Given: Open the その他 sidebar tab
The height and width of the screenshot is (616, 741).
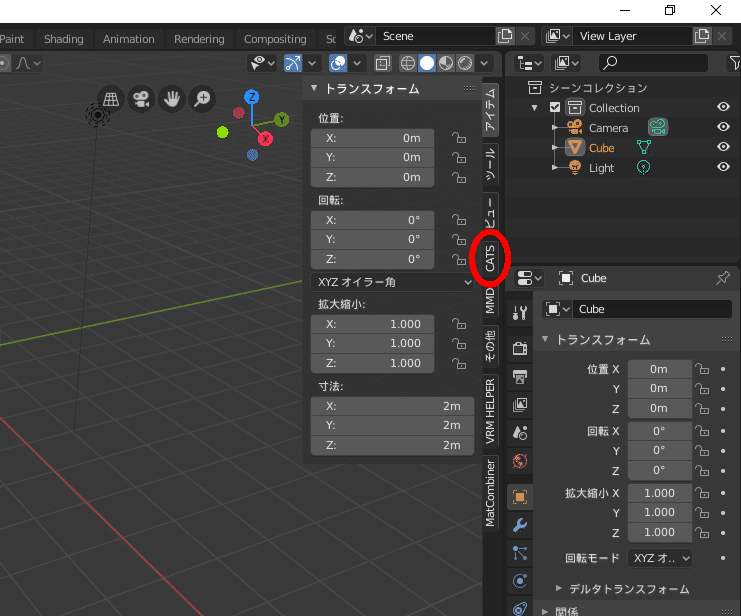Looking at the screenshot, I should pos(490,345).
